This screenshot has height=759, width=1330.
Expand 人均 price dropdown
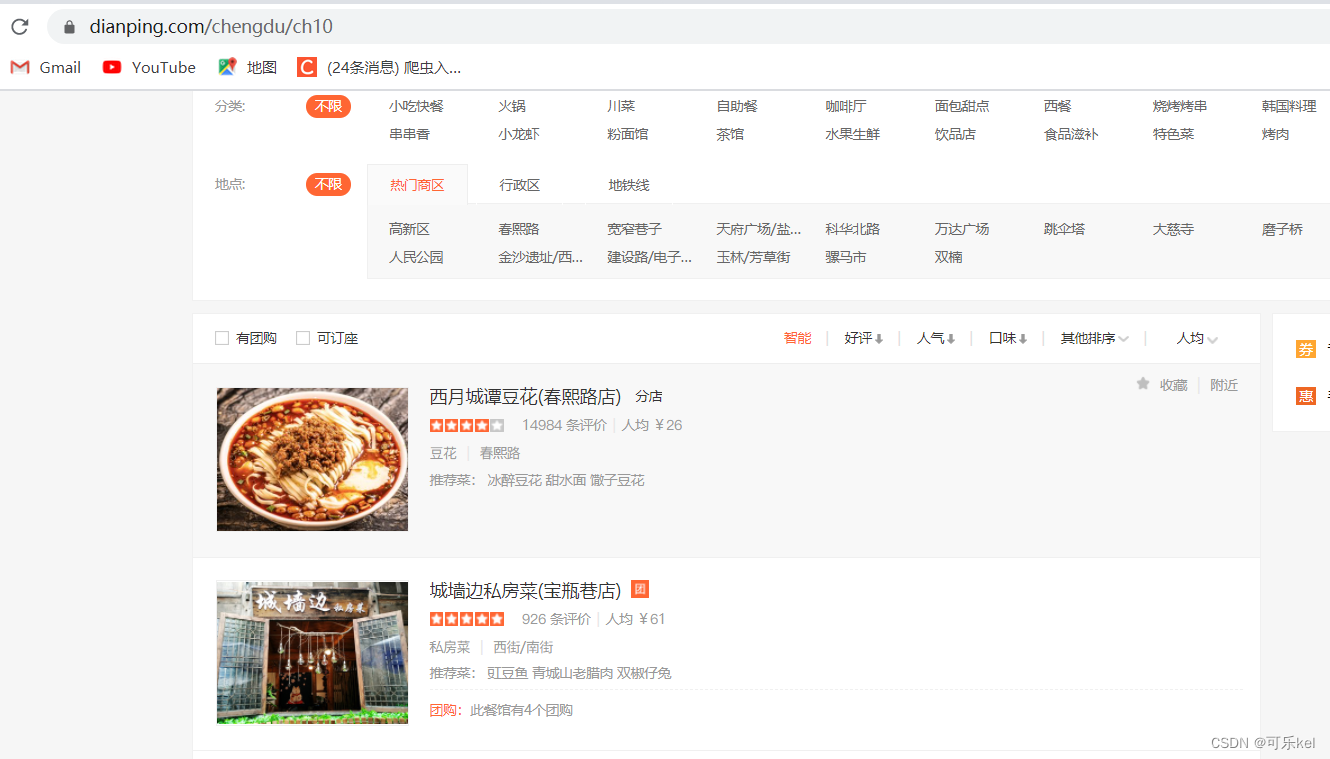1197,338
